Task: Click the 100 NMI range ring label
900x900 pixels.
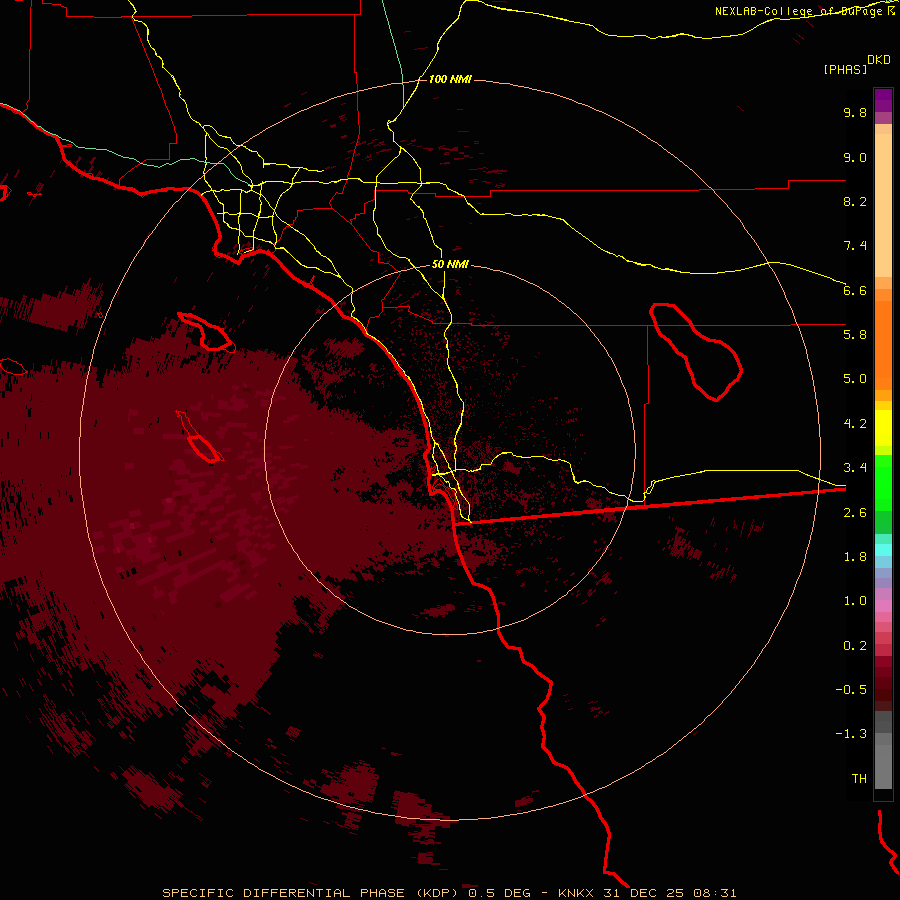Action: tap(450, 79)
